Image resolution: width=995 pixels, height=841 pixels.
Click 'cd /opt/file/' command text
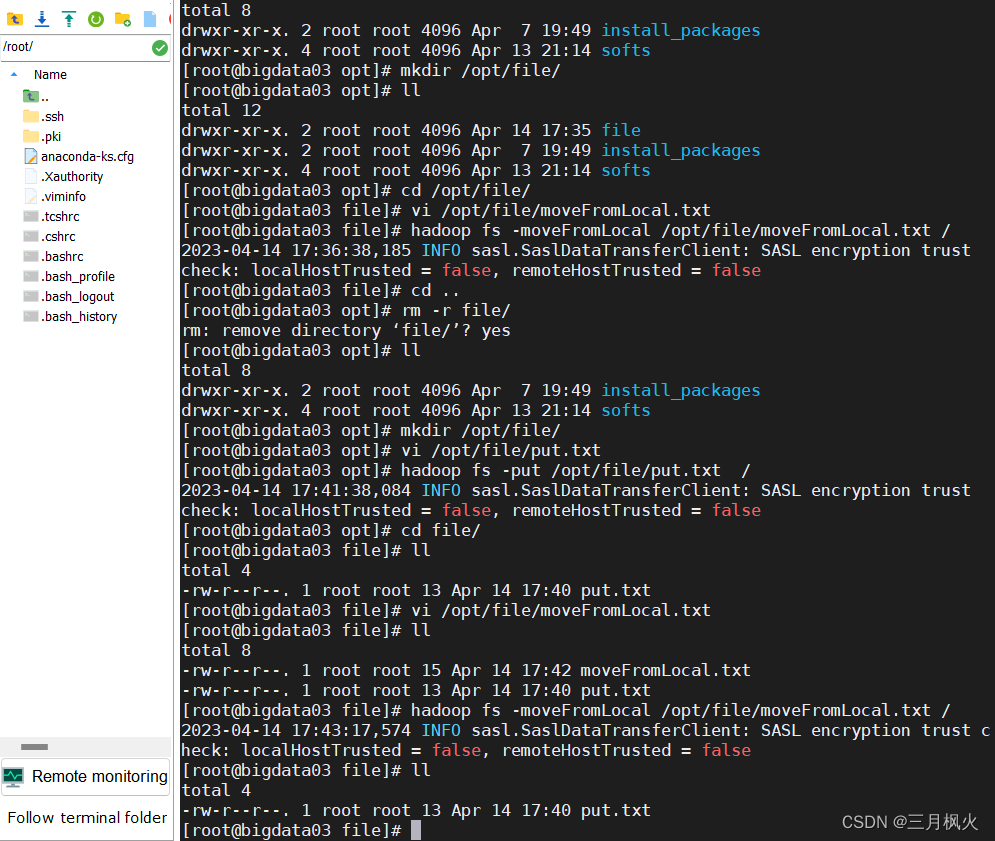tap(465, 190)
